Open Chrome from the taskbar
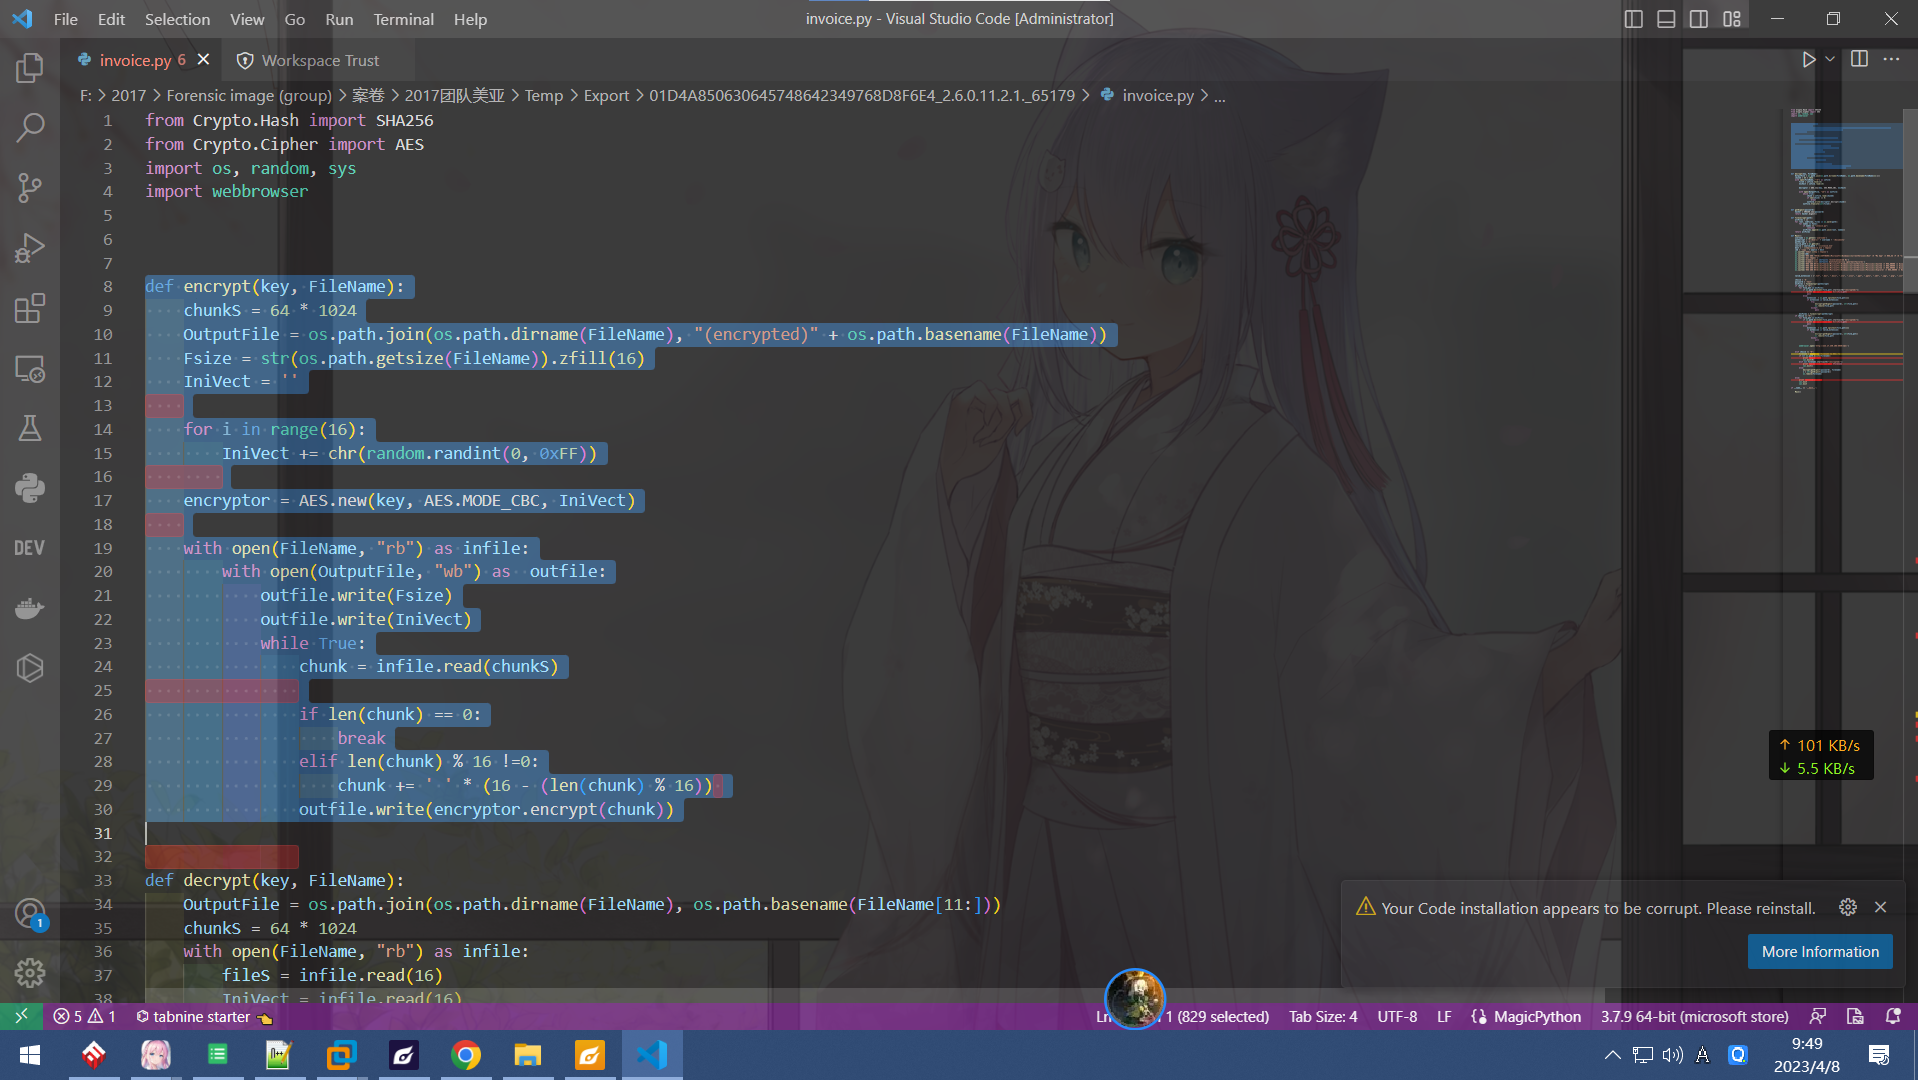 (x=465, y=1055)
